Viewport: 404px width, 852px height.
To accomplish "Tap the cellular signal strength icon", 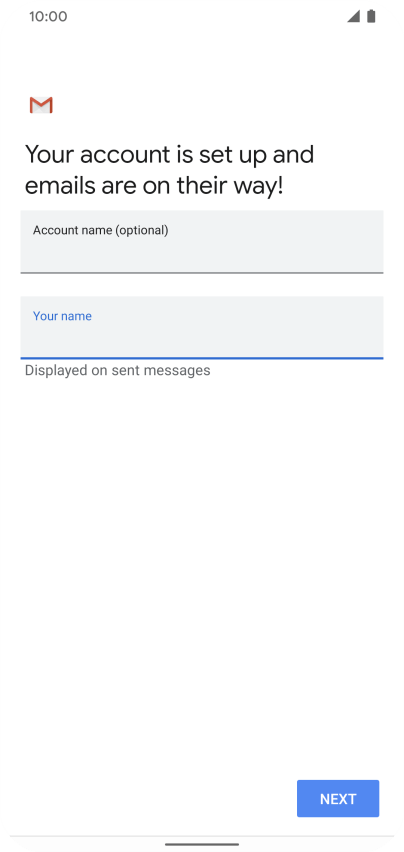I will (x=354, y=16).
